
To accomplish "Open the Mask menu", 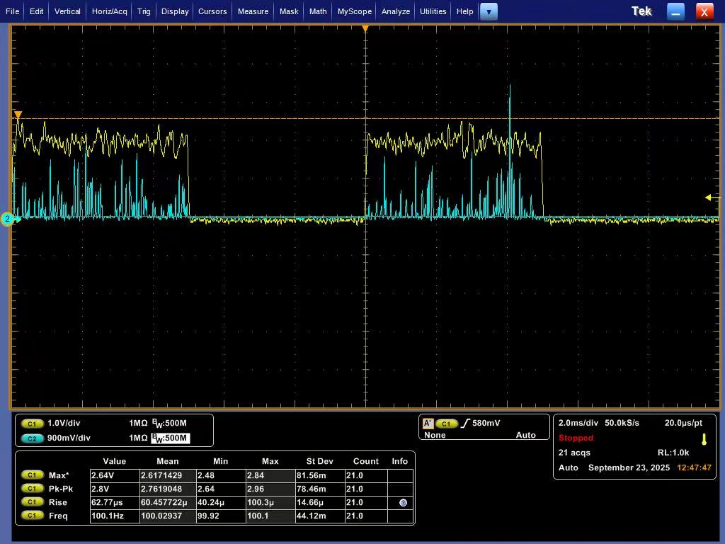I will 289,11.
